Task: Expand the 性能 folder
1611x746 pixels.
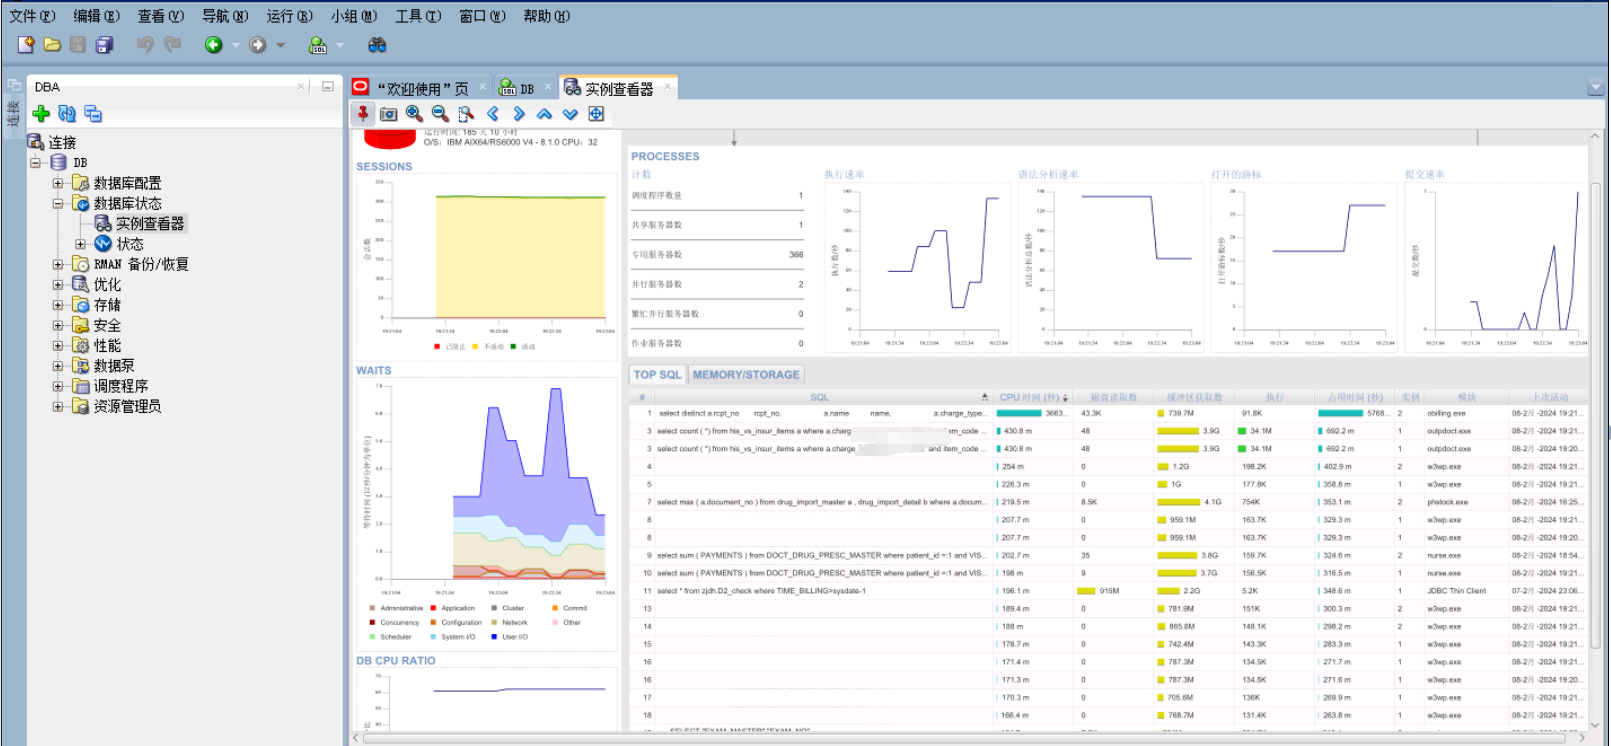Action: click(x=57, y=345)
